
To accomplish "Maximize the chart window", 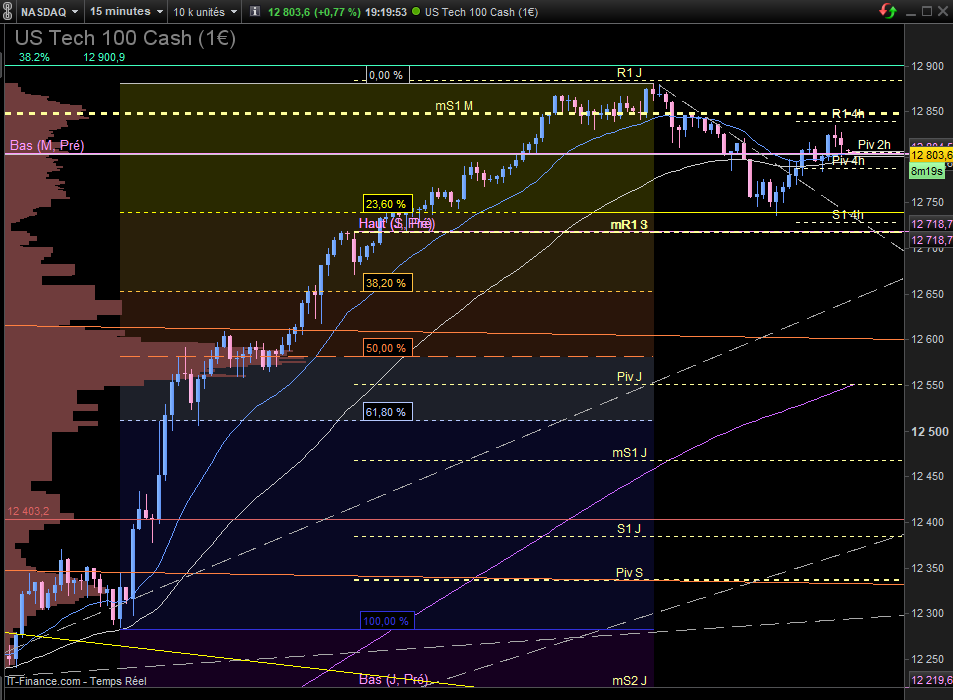I will click(x=927, y=12).
